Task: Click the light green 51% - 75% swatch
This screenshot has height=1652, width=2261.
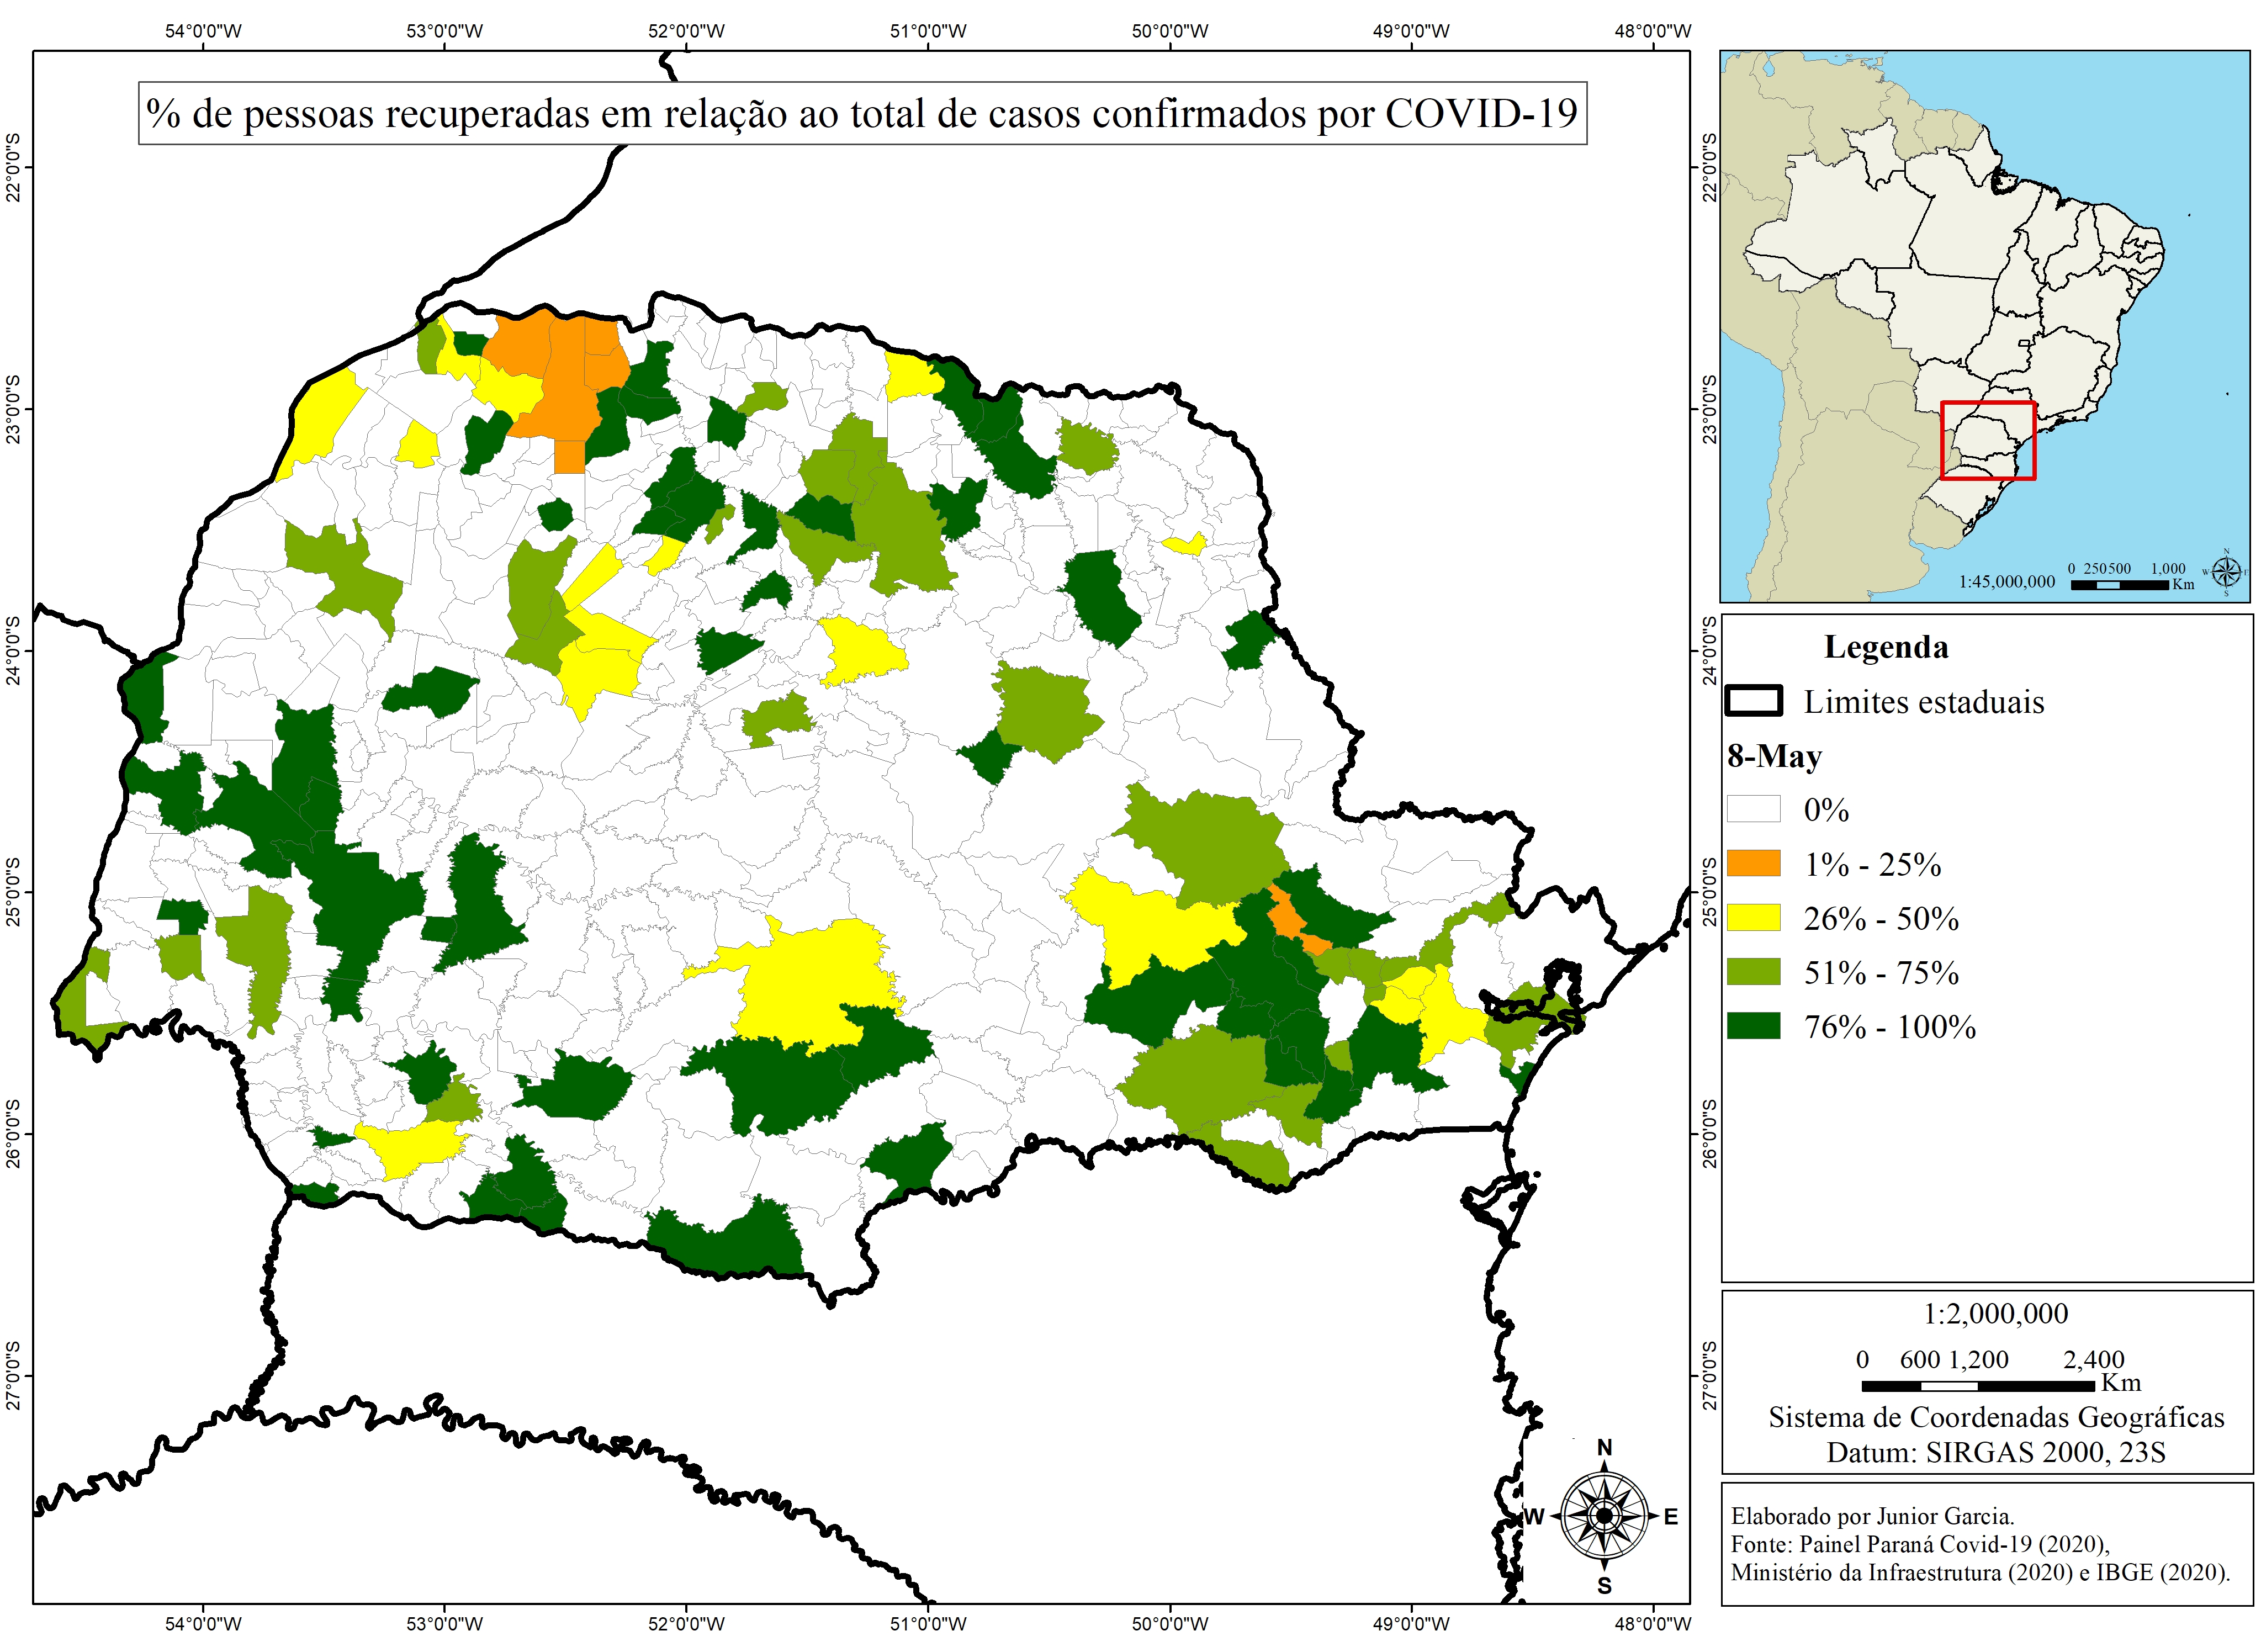Action: coord(1753,971)
